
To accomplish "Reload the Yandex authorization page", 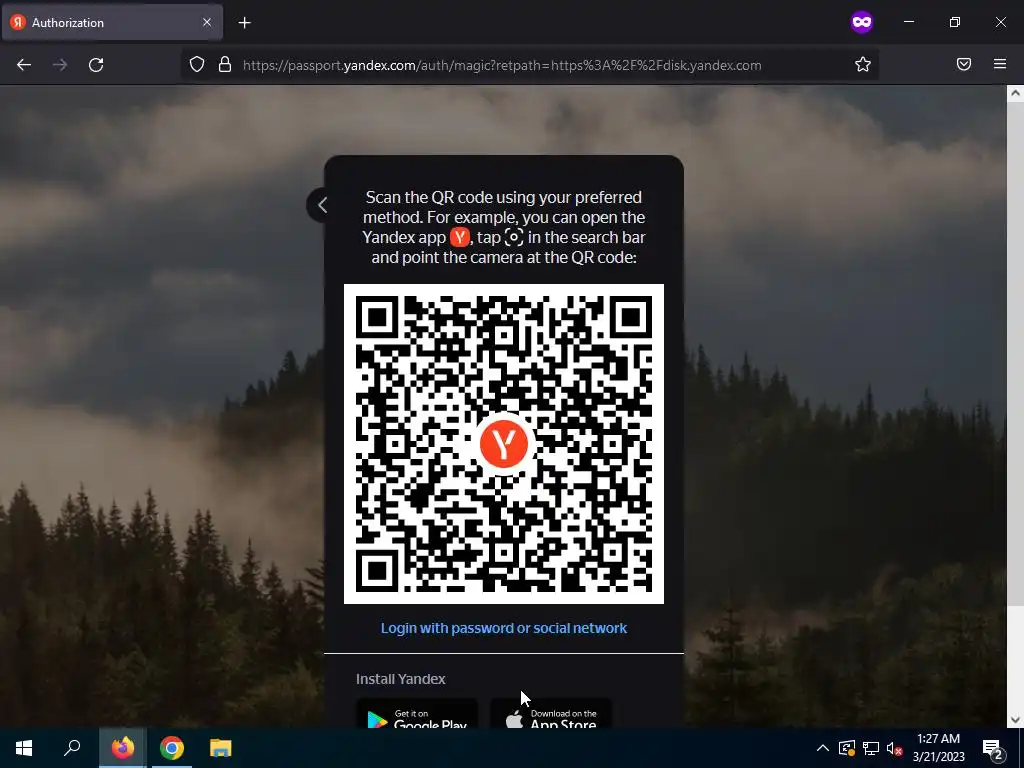I will click(x=96, y=65).
